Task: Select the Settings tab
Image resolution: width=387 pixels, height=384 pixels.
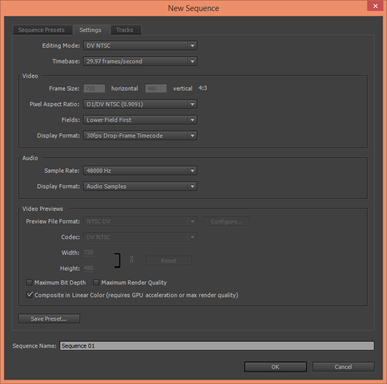Action: [90, 30]
